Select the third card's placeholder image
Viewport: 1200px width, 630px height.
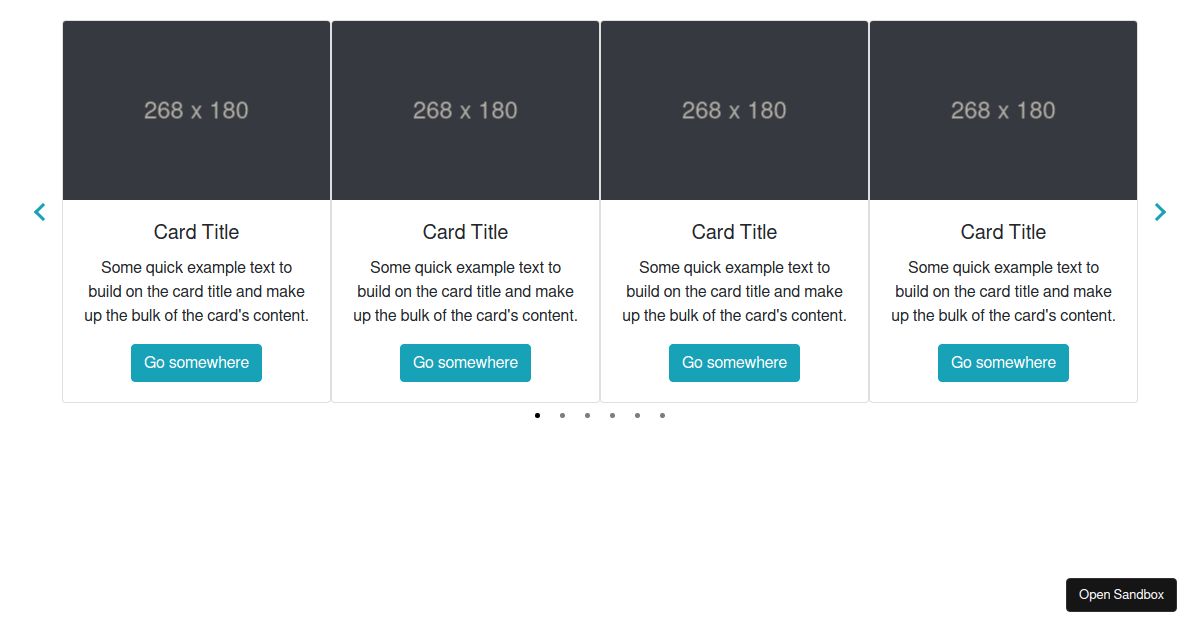pos(734,110)
